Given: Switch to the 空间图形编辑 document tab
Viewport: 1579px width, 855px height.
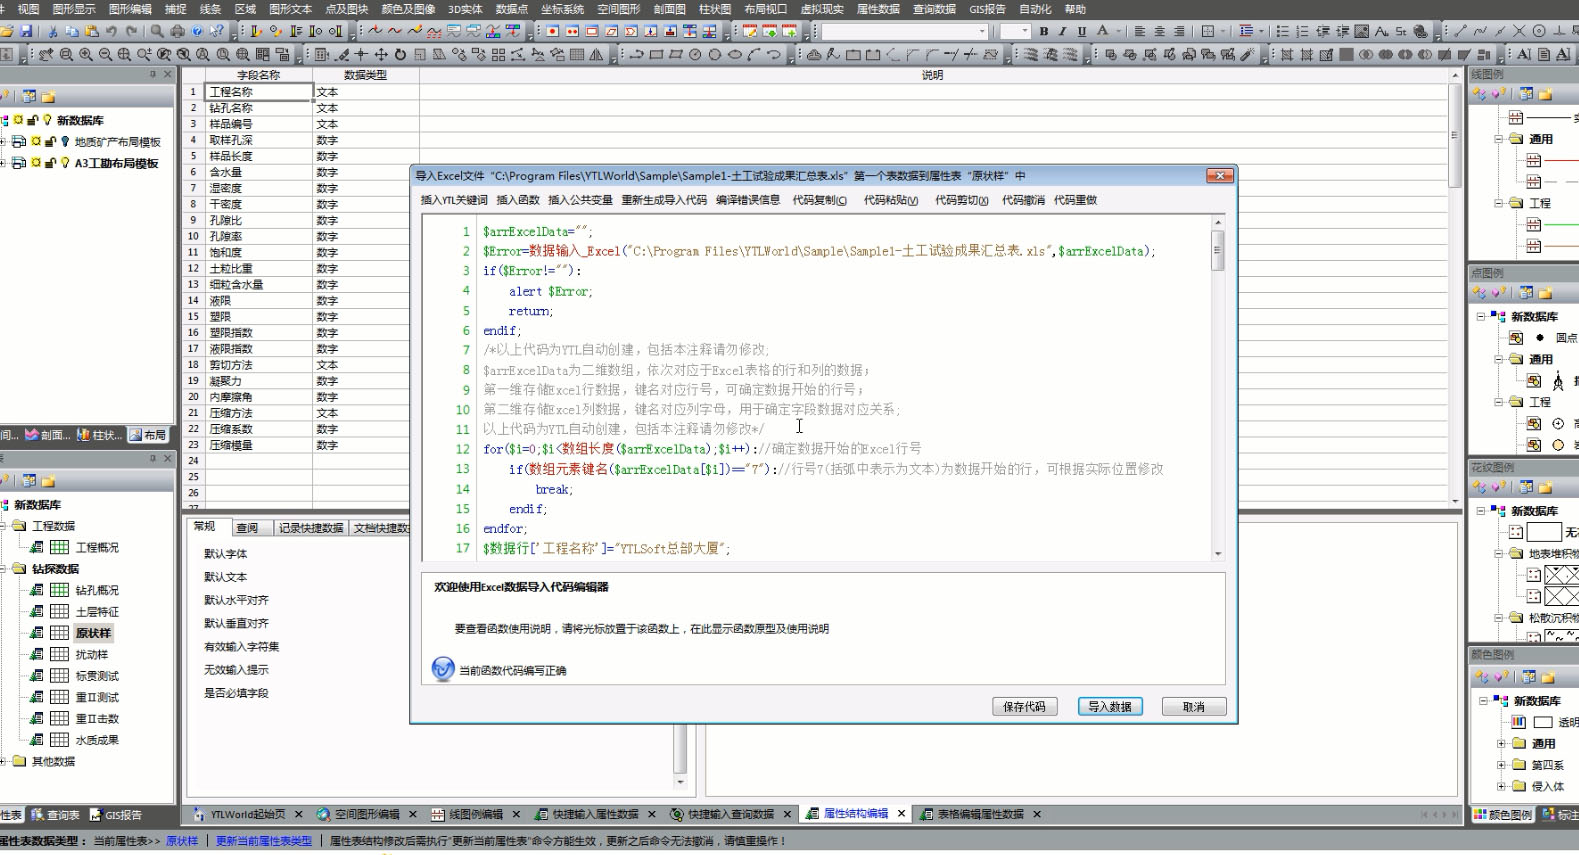Looking at the screenshot, I should click(x=367, y=814).
